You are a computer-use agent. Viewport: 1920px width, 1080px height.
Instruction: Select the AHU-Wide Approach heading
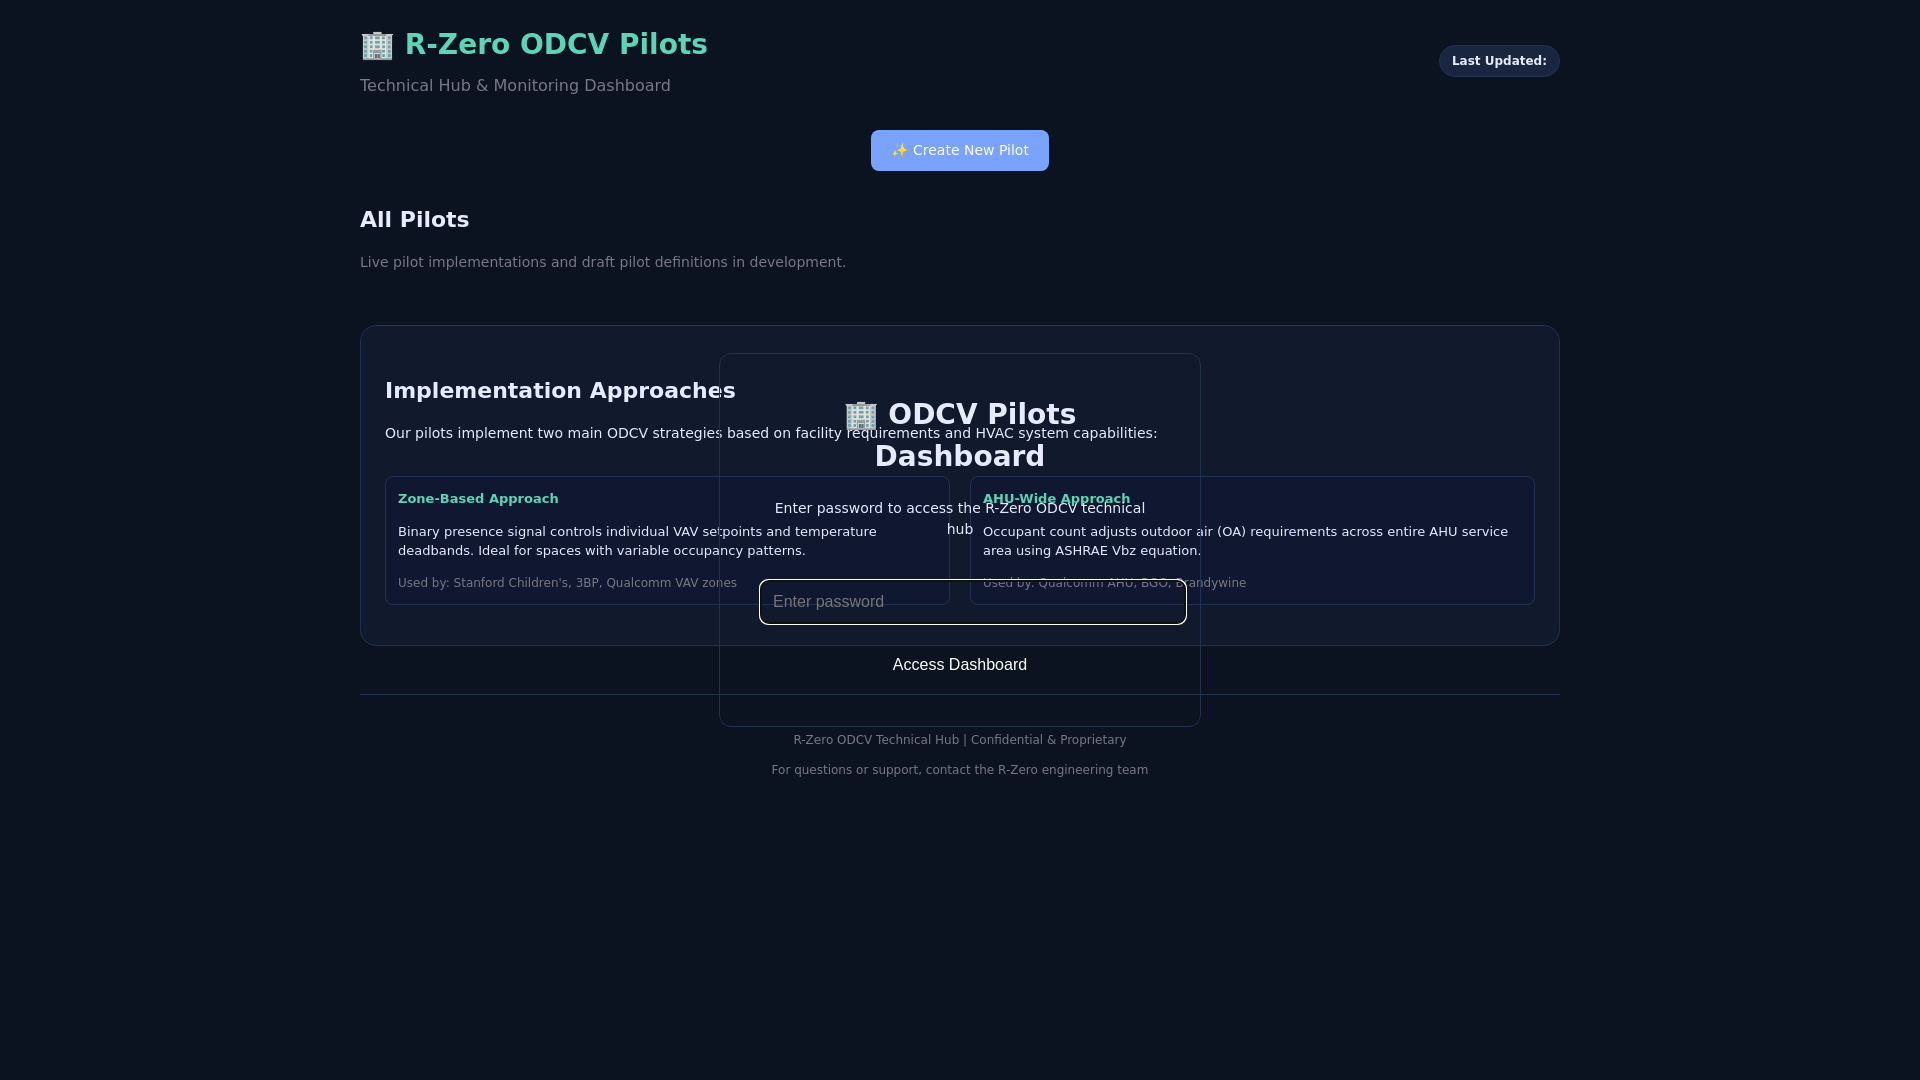pos(1056,499)
